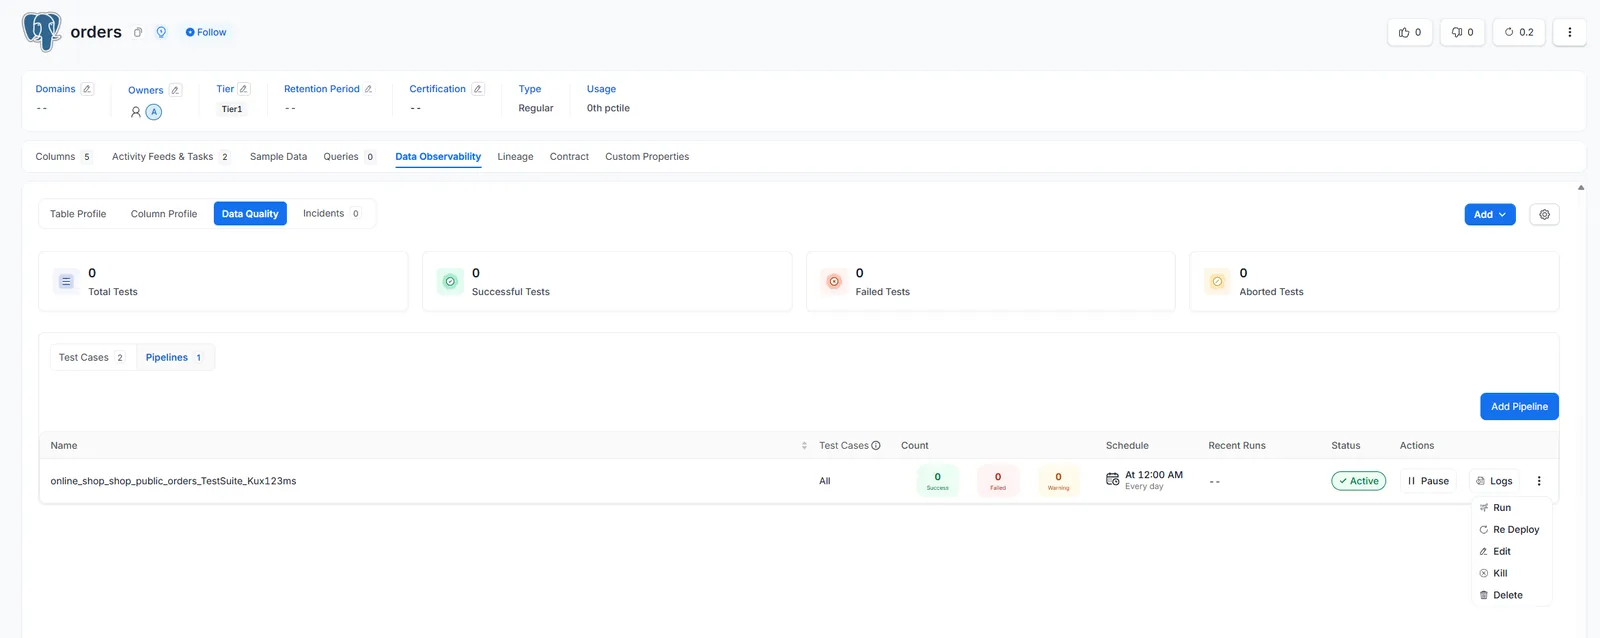Click the schedule calendar clock icon
1600x638 pixels.
[x=1112, y=480]
